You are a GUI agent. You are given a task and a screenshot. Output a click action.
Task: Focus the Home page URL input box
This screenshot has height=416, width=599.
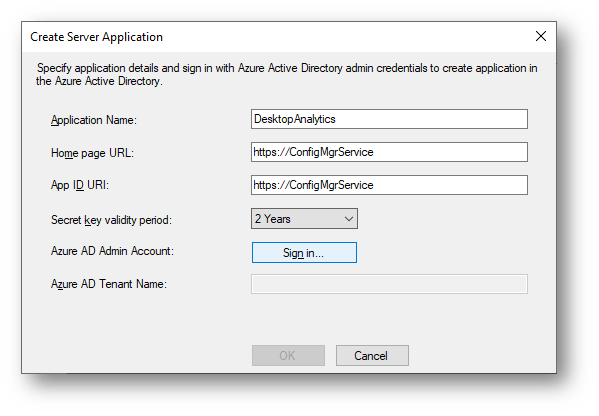tap(389, 152)
